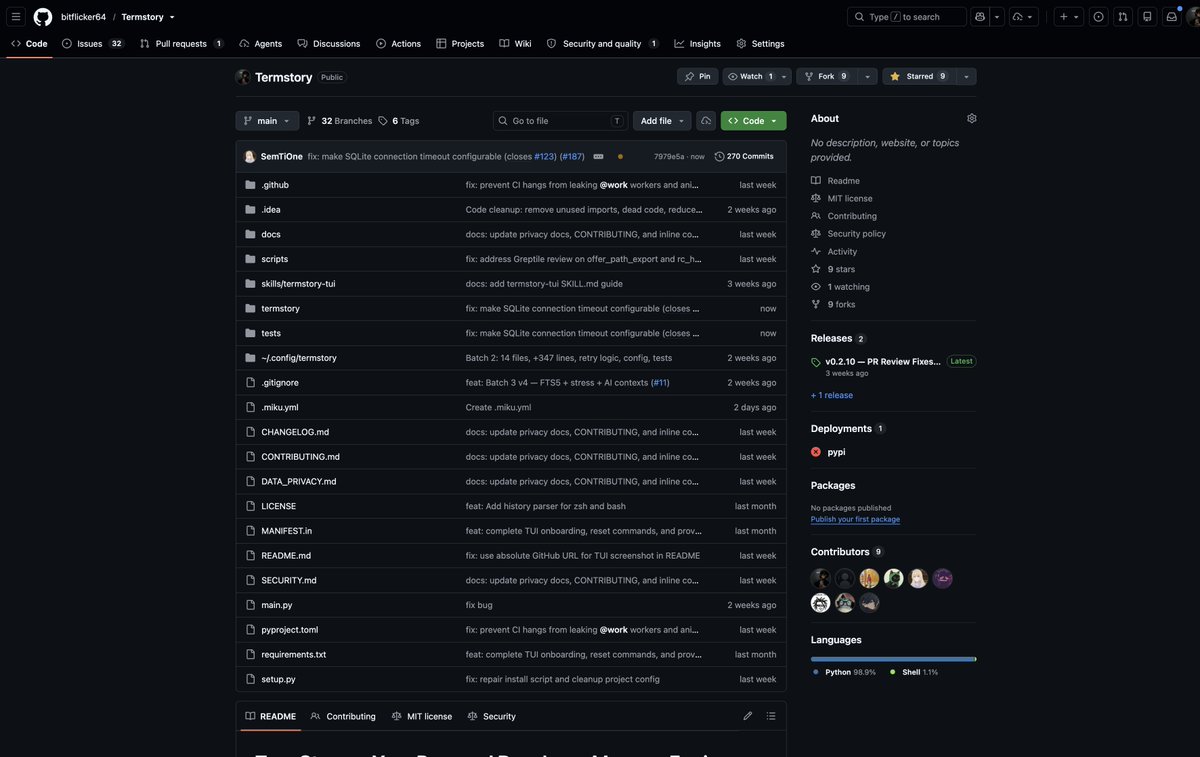Screen dimensions: 1200x757
Task: Click the file icon for LICENSE
Action: [x=251, y=506]
